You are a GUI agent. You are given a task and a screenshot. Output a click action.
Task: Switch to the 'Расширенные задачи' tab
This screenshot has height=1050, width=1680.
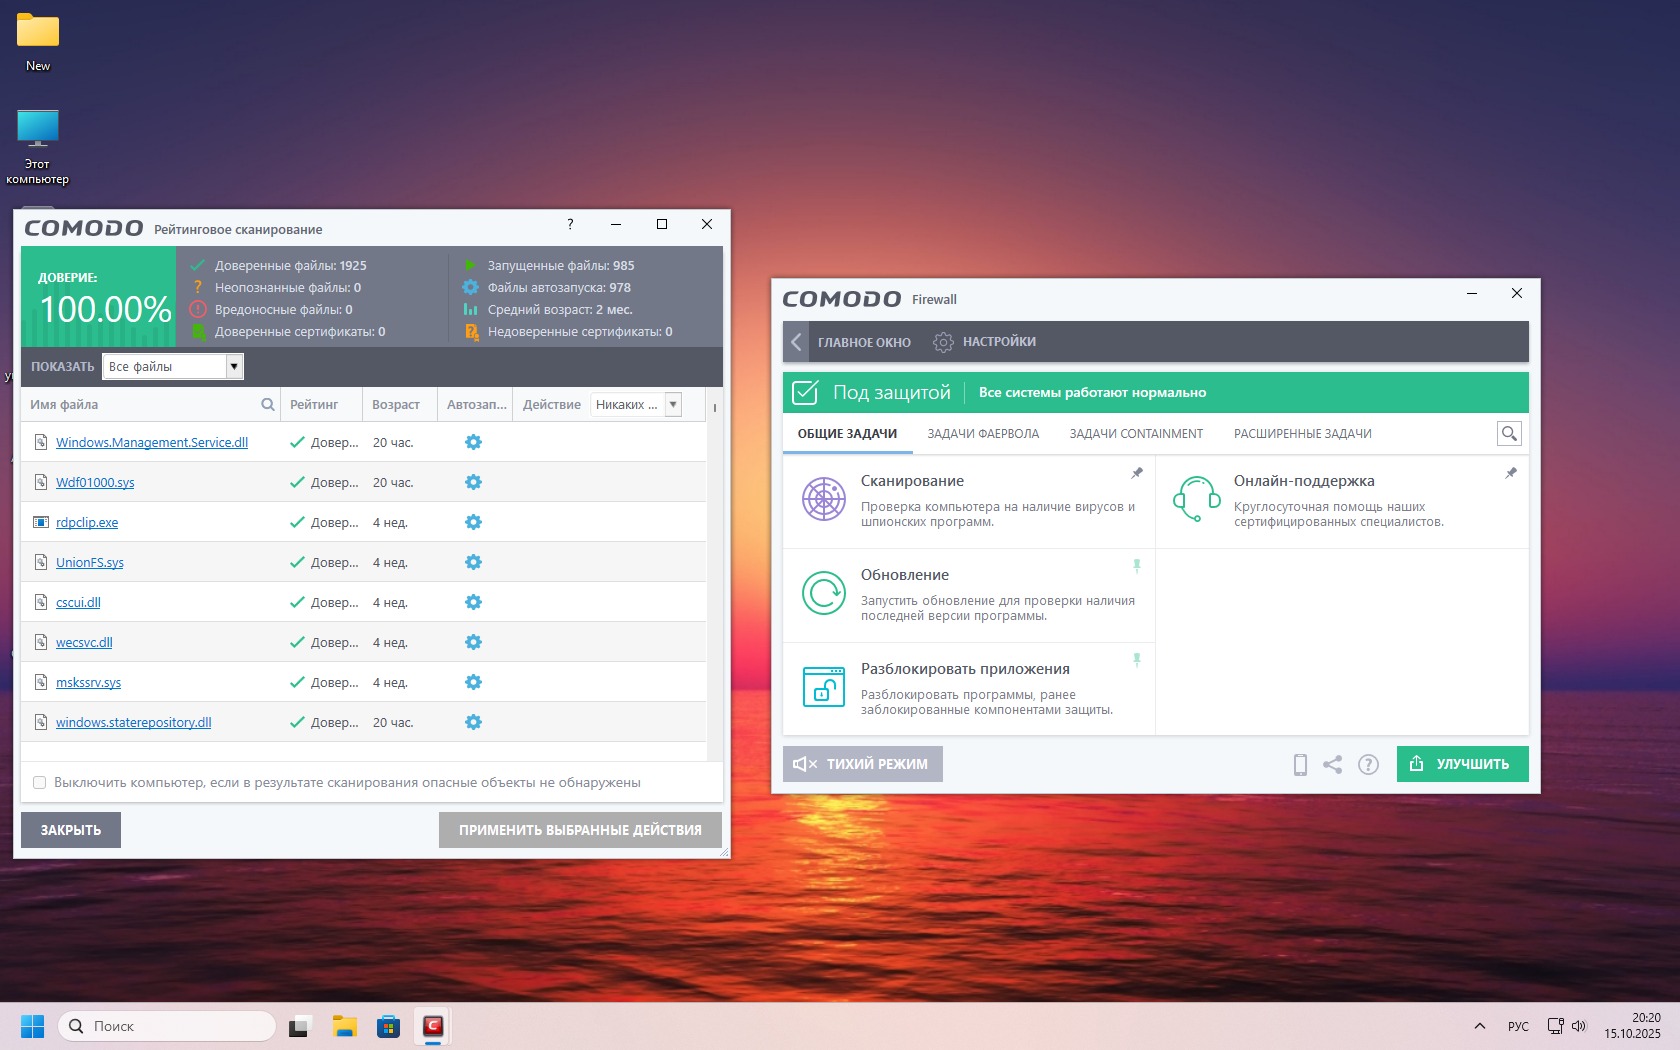point(1302,434)
